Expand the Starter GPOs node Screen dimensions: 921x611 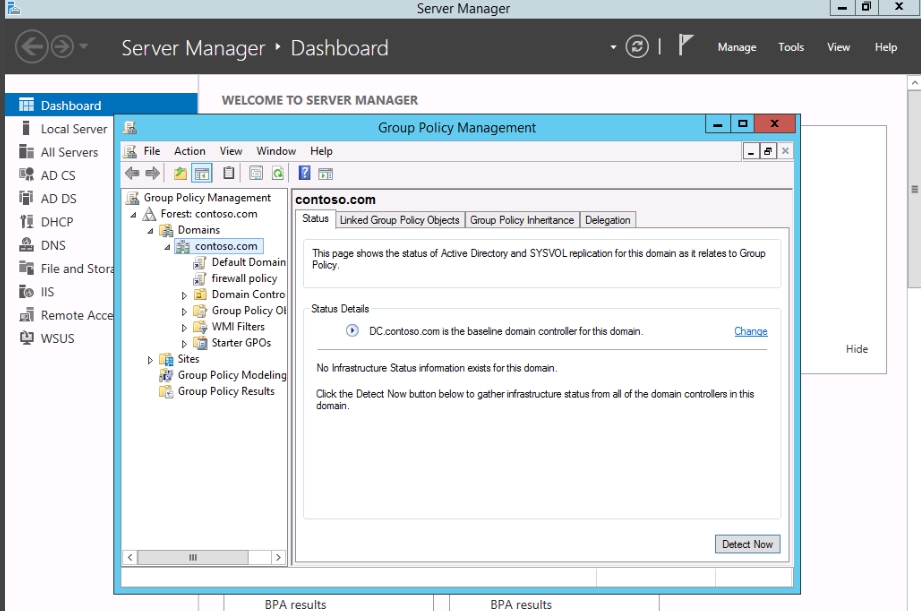(184, 344)
